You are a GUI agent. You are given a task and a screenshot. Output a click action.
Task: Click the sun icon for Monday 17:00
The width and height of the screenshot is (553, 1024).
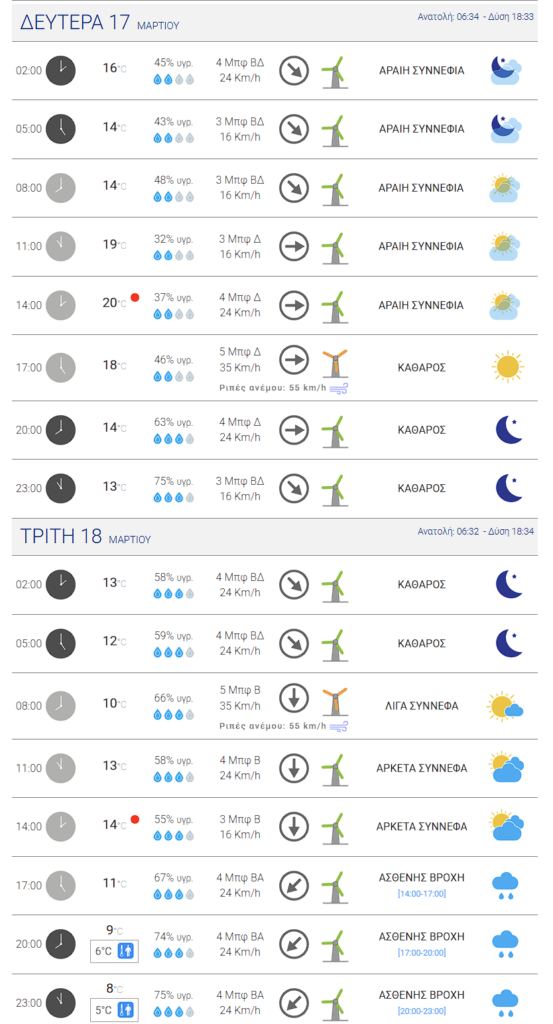pyautogui.click(x=506, y=366)
